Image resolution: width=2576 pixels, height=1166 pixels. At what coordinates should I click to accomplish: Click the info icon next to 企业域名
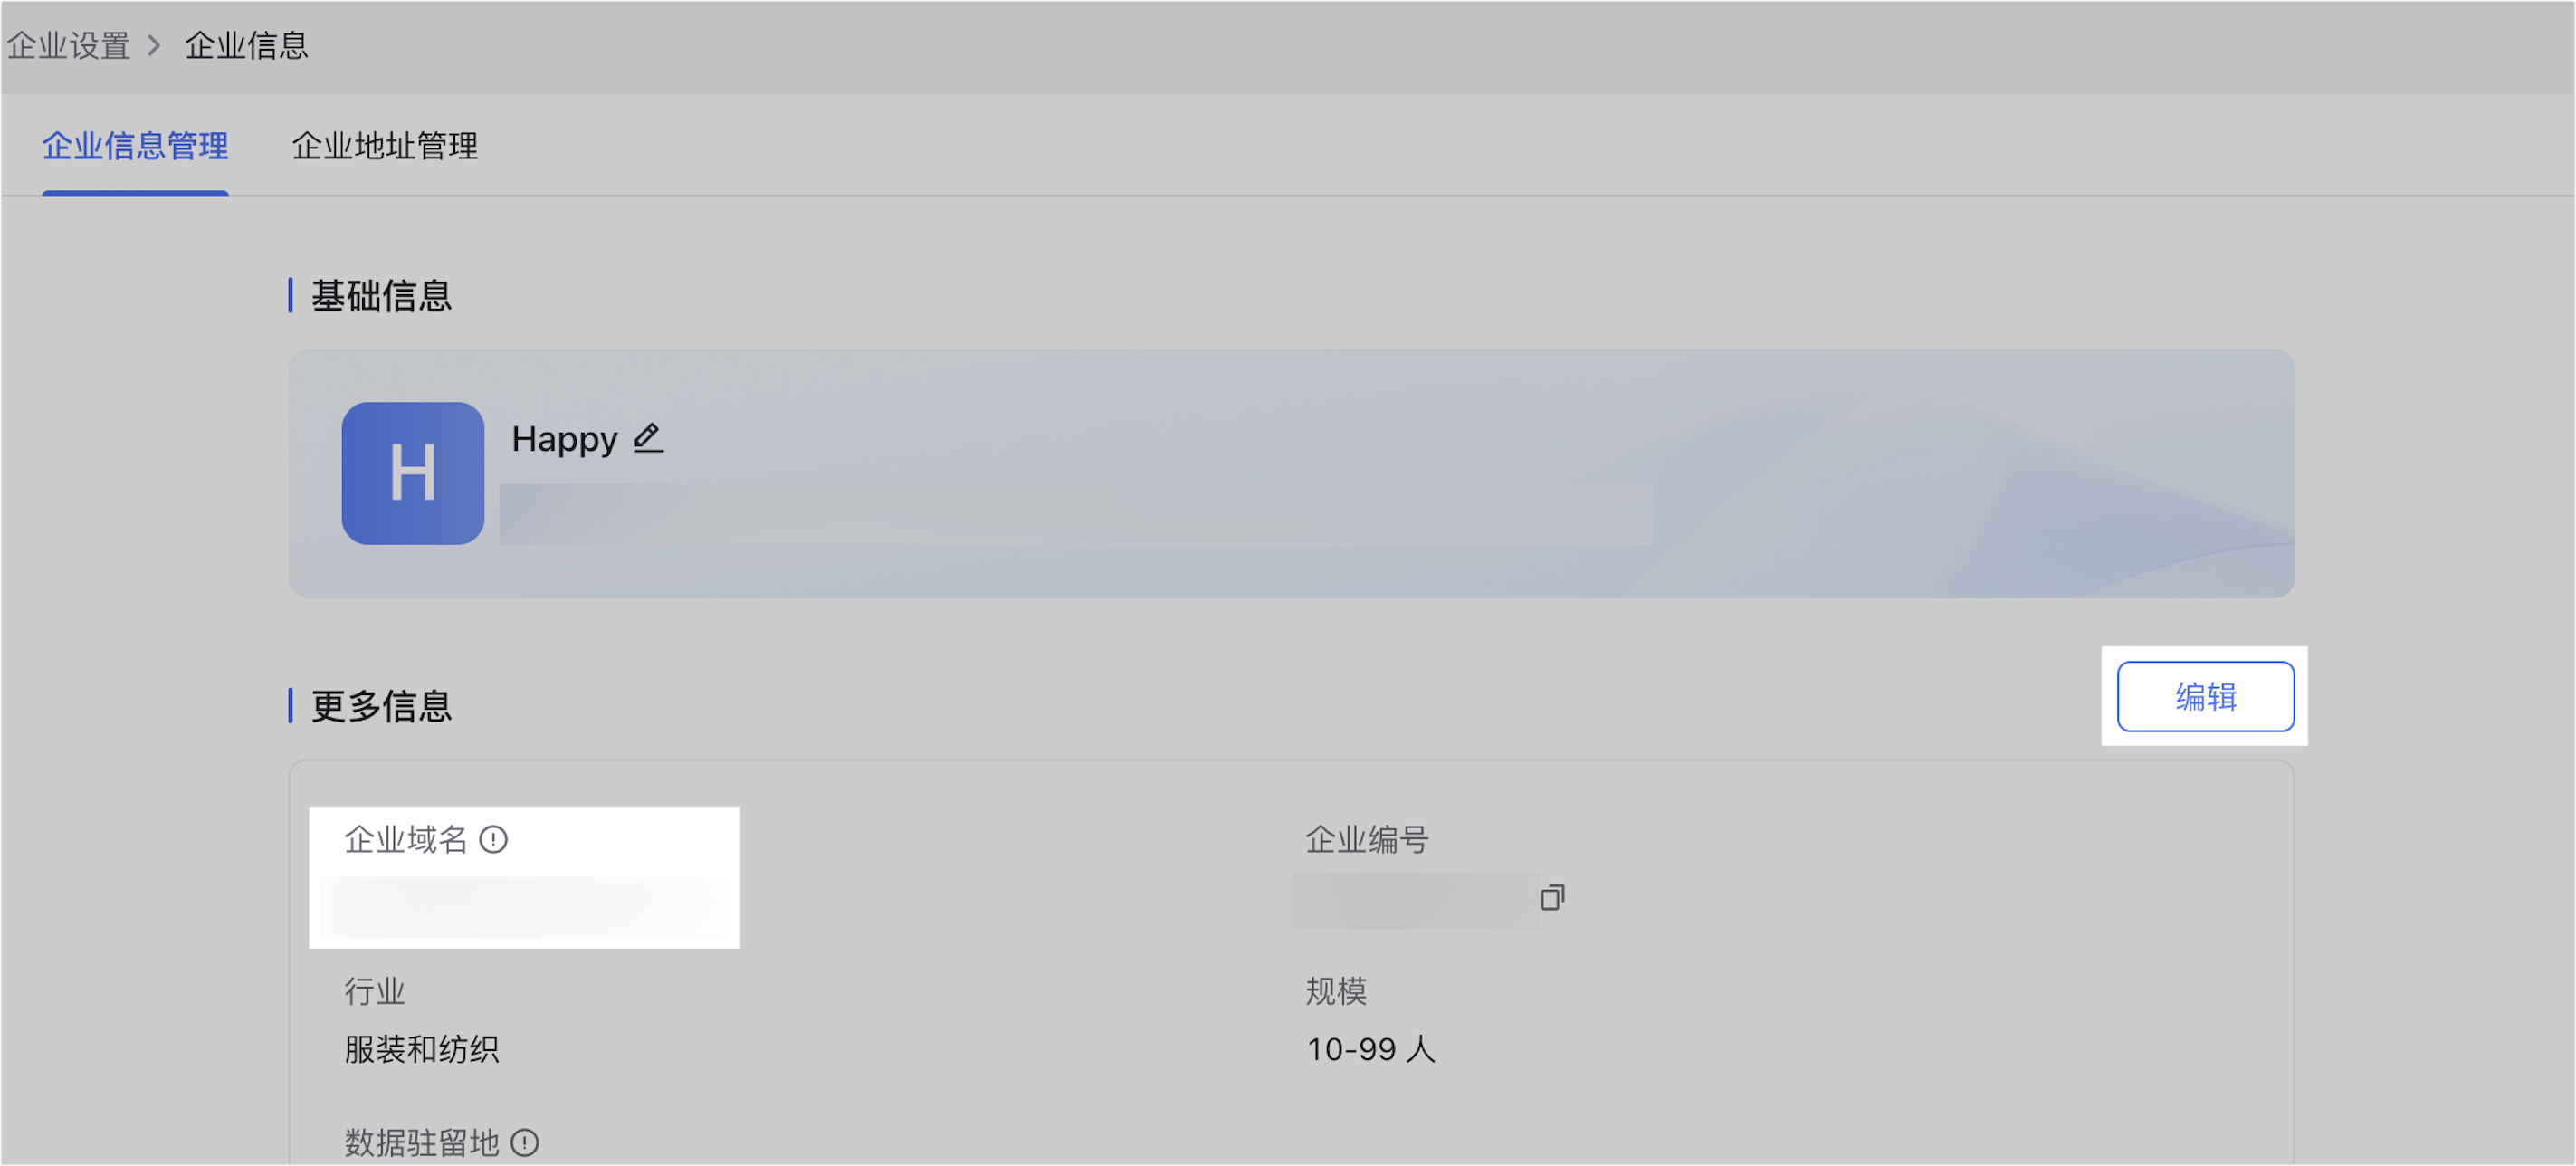point(493,839)
